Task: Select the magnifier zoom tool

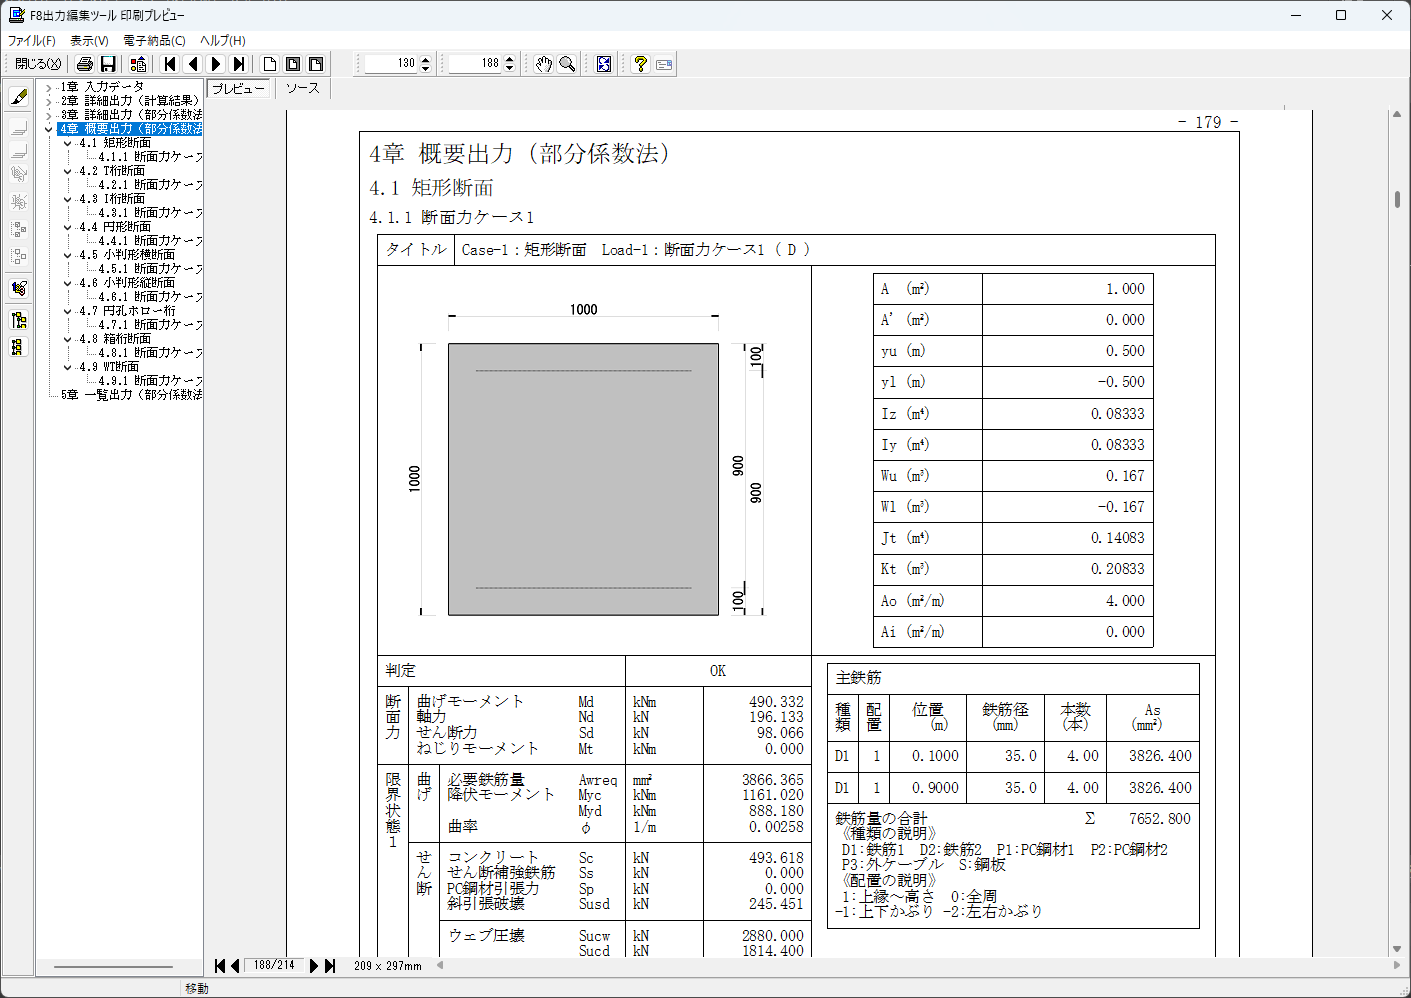Action: point(567,64)
